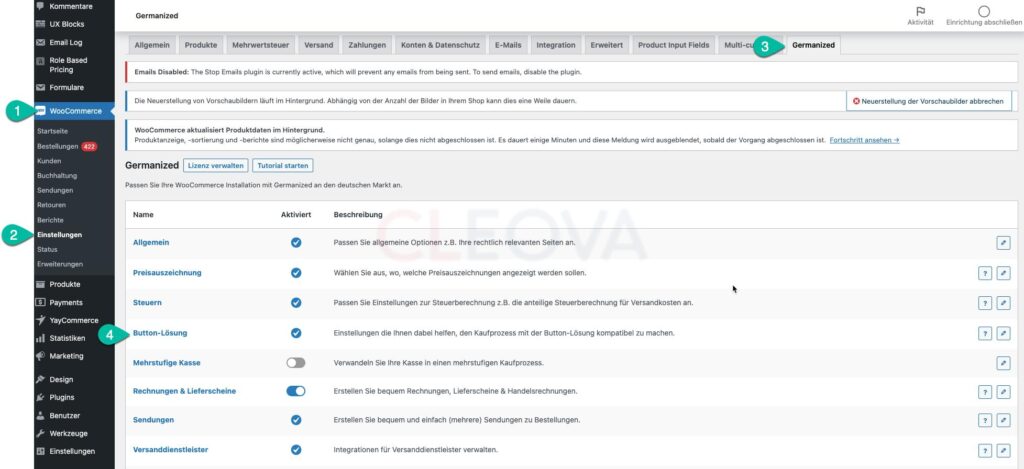This screenshot has width=1024, height=469.
Task: Open Erweiterungen in the WooCommerce submenu
Action: (60, 264)
